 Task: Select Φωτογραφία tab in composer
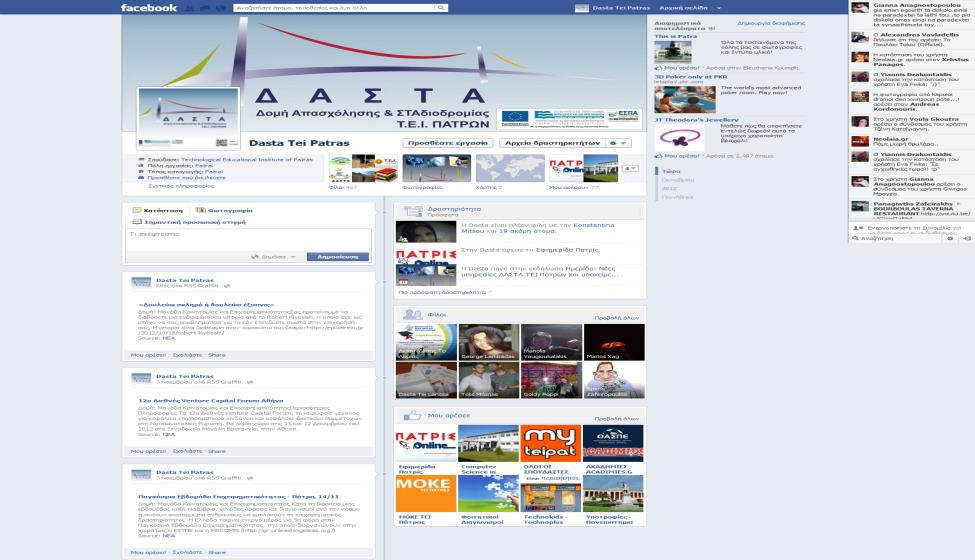point(224,210)
